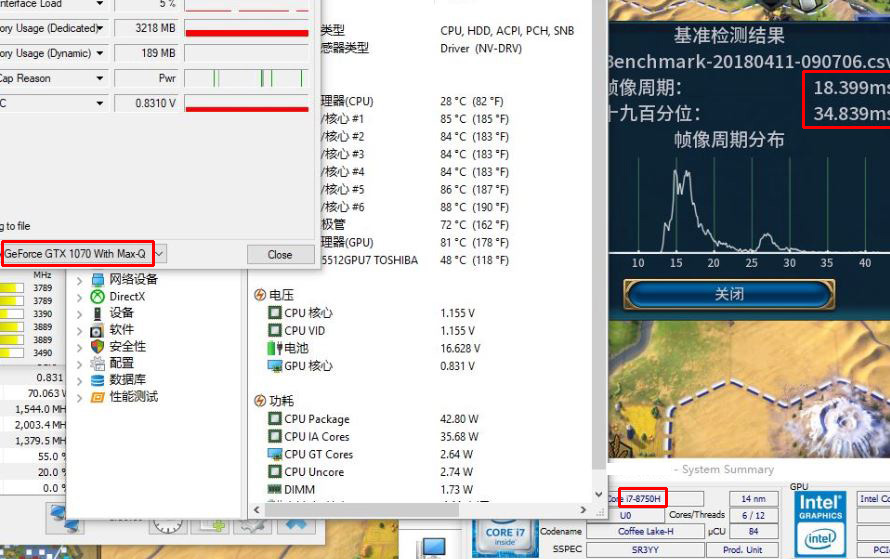The height and width of the screenshot is (559, 890).
Task: Open the dropdown arrow beside 0.8310 V
Action: (x=100, y=103)
